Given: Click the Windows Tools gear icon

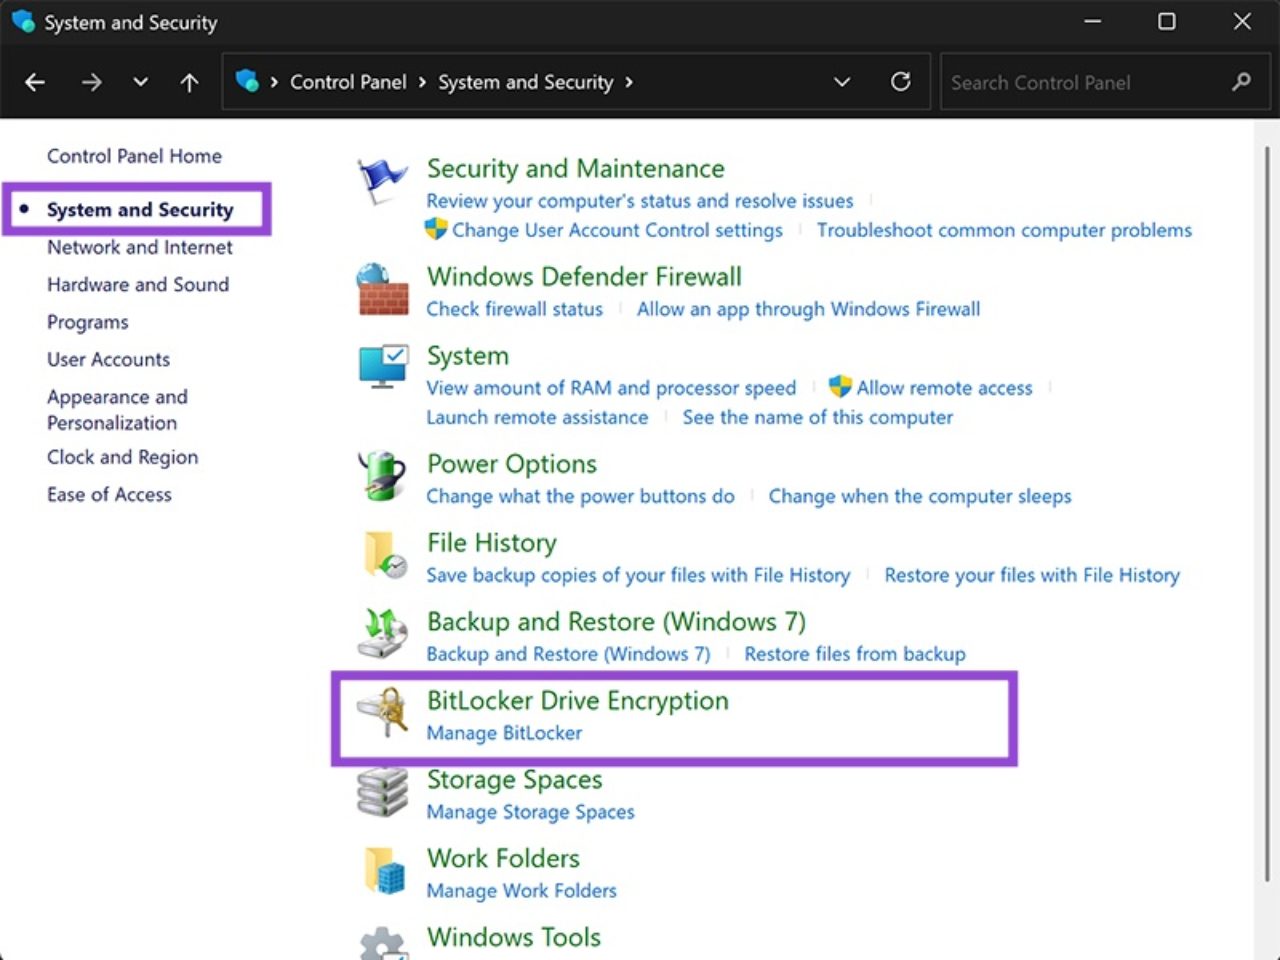Looking at the screenshot, I should pyautogui.click(x=382, y=944).
